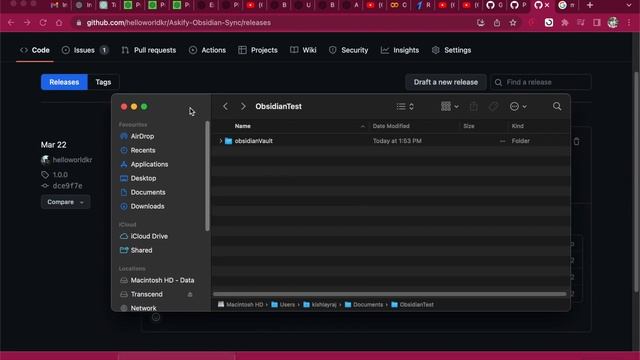Click the Finder horizontal scrollbar
Image resolution: width=640 pixels, height=360 pixels.
pos(389,294)
